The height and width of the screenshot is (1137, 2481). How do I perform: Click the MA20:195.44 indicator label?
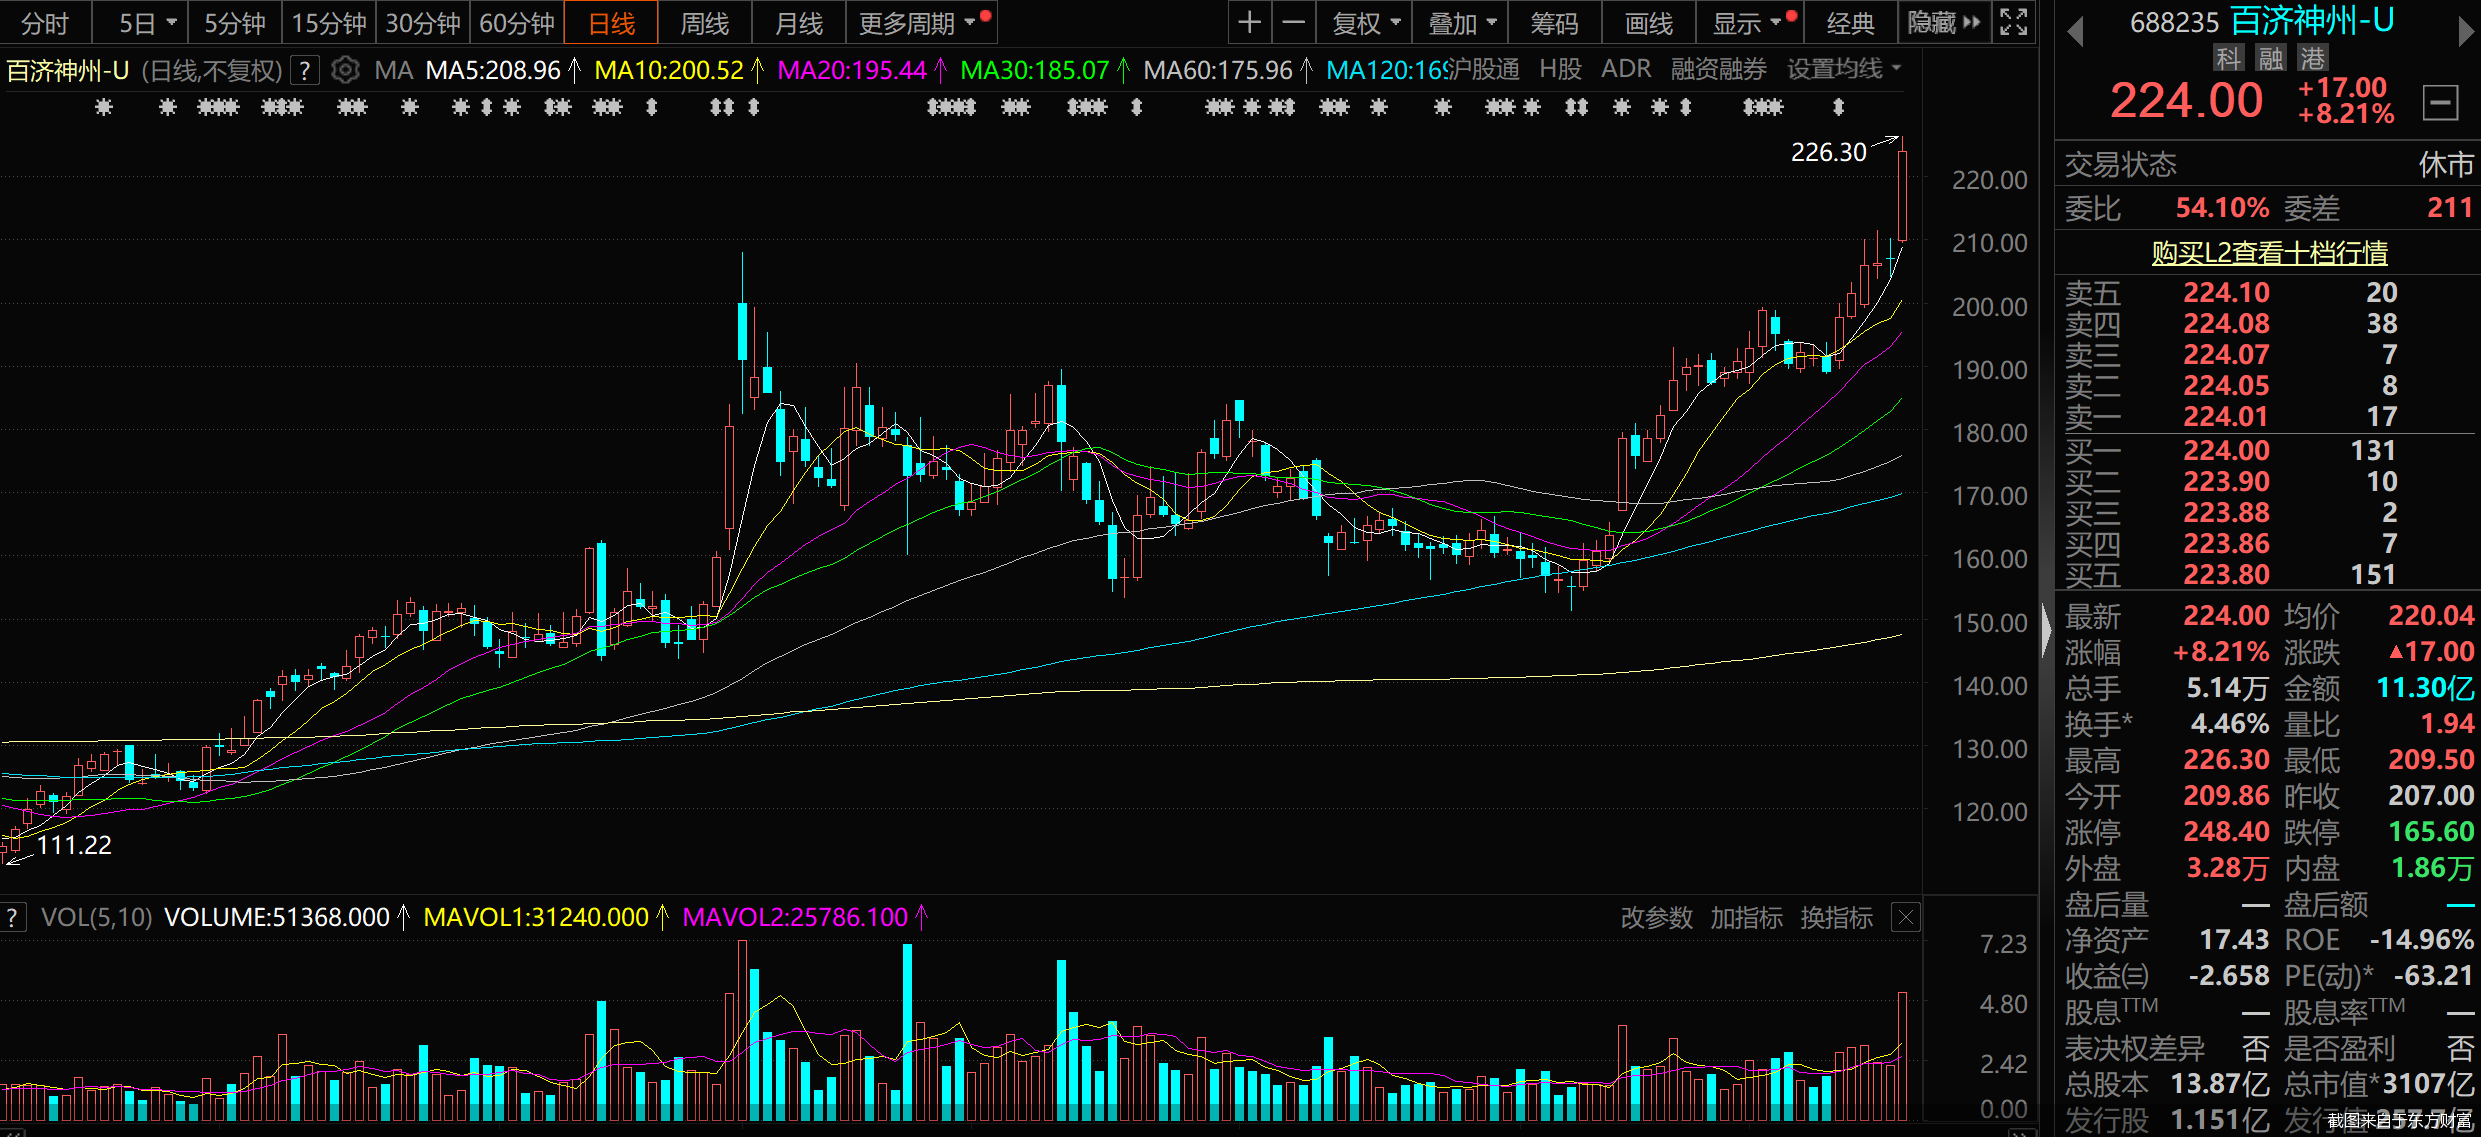click(x=851, y=70)
